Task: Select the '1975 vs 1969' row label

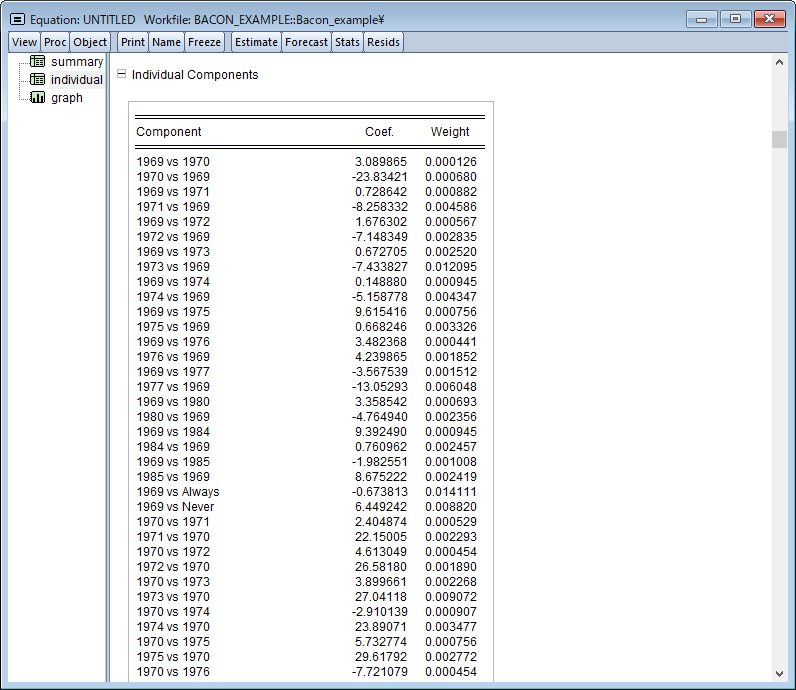Action: (x=173, y=326)
